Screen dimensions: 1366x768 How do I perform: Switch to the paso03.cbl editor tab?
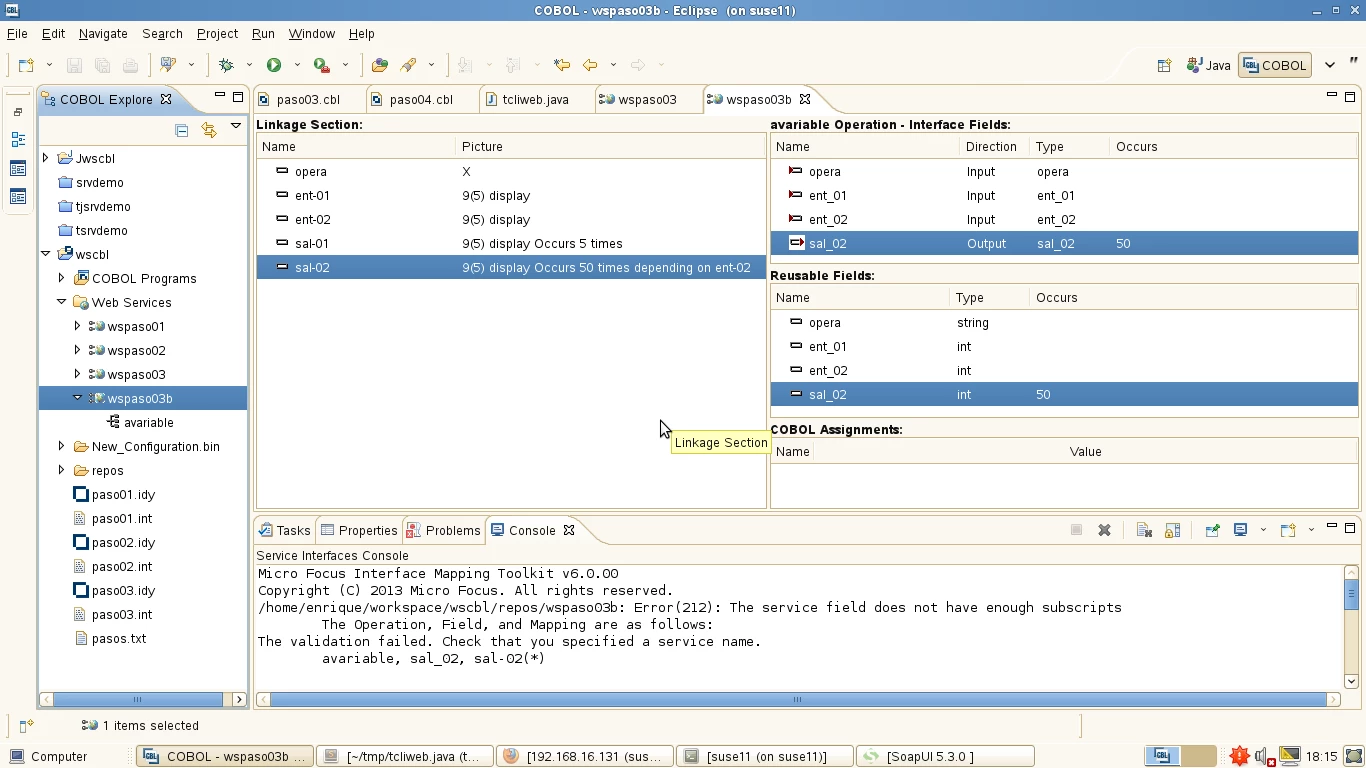click(308, 99)
